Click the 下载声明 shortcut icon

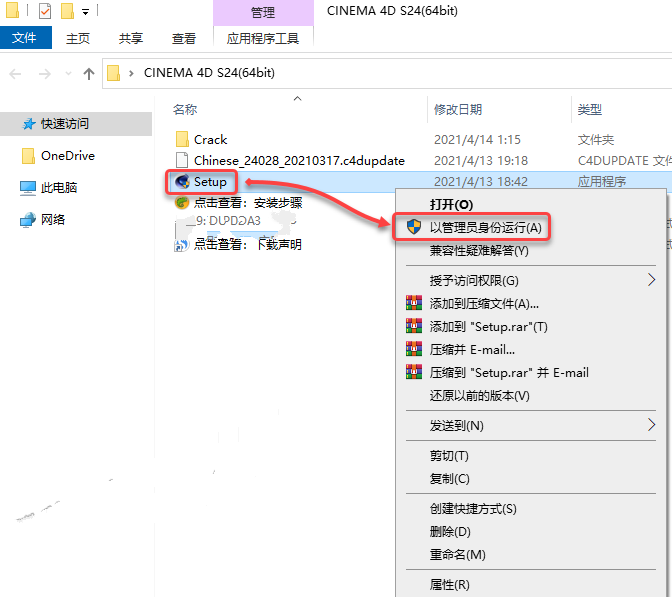click(181, 245)
